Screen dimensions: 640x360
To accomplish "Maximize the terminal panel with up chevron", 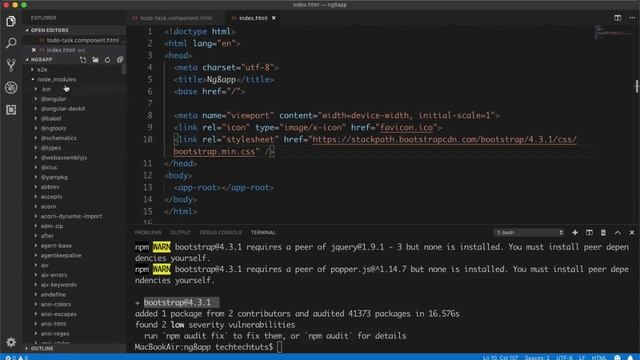I will point(618,233).
